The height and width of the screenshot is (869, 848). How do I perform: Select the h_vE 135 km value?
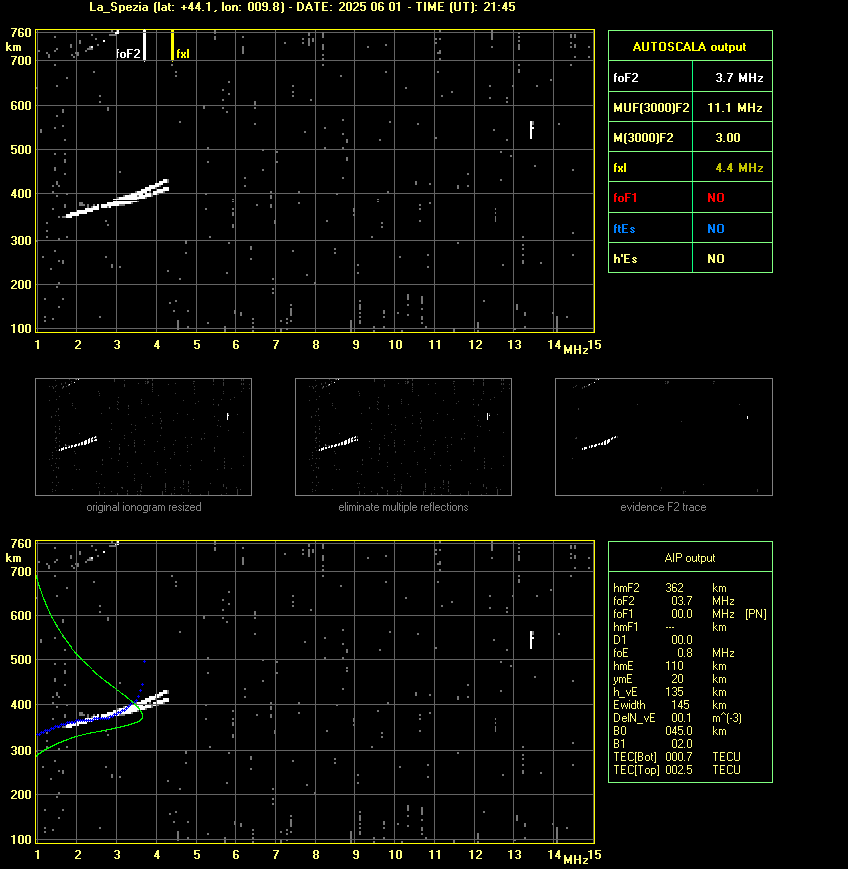click(x=674, y=692)
